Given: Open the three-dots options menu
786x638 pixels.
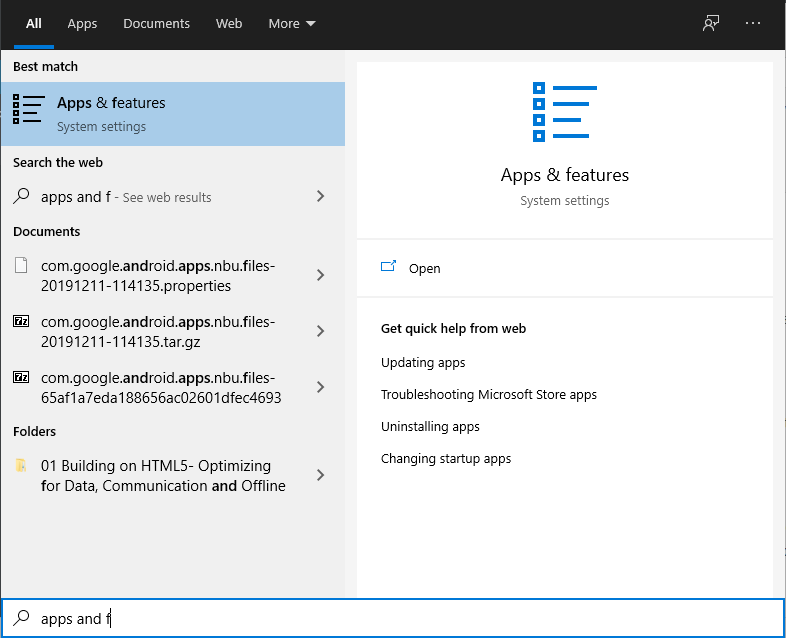Looking at the screenshot, I should pos(753,23).
